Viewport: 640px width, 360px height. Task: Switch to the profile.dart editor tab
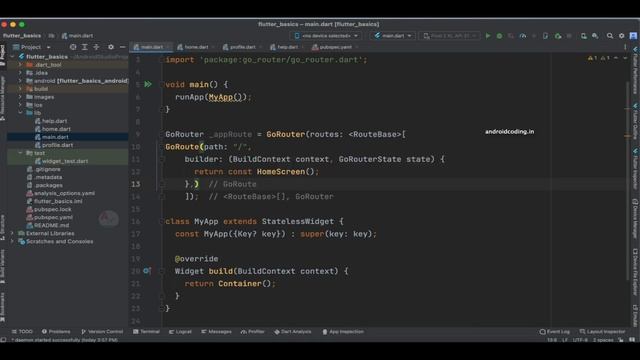point(242,47)
